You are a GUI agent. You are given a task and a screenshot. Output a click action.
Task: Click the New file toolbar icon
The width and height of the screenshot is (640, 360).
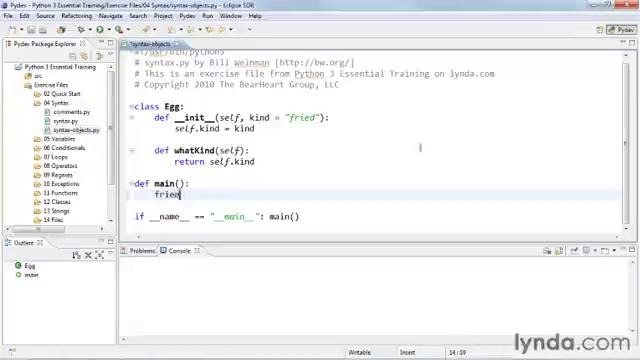(13, 30)
